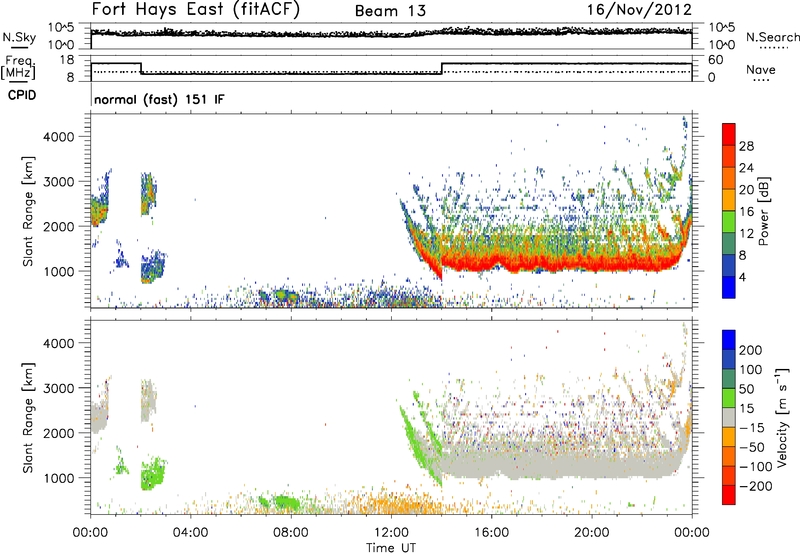Click the "Slant Range [km]" label of the velocity panel
The image size is (800, 554).
pyautogui.click(x=28, y=417)
